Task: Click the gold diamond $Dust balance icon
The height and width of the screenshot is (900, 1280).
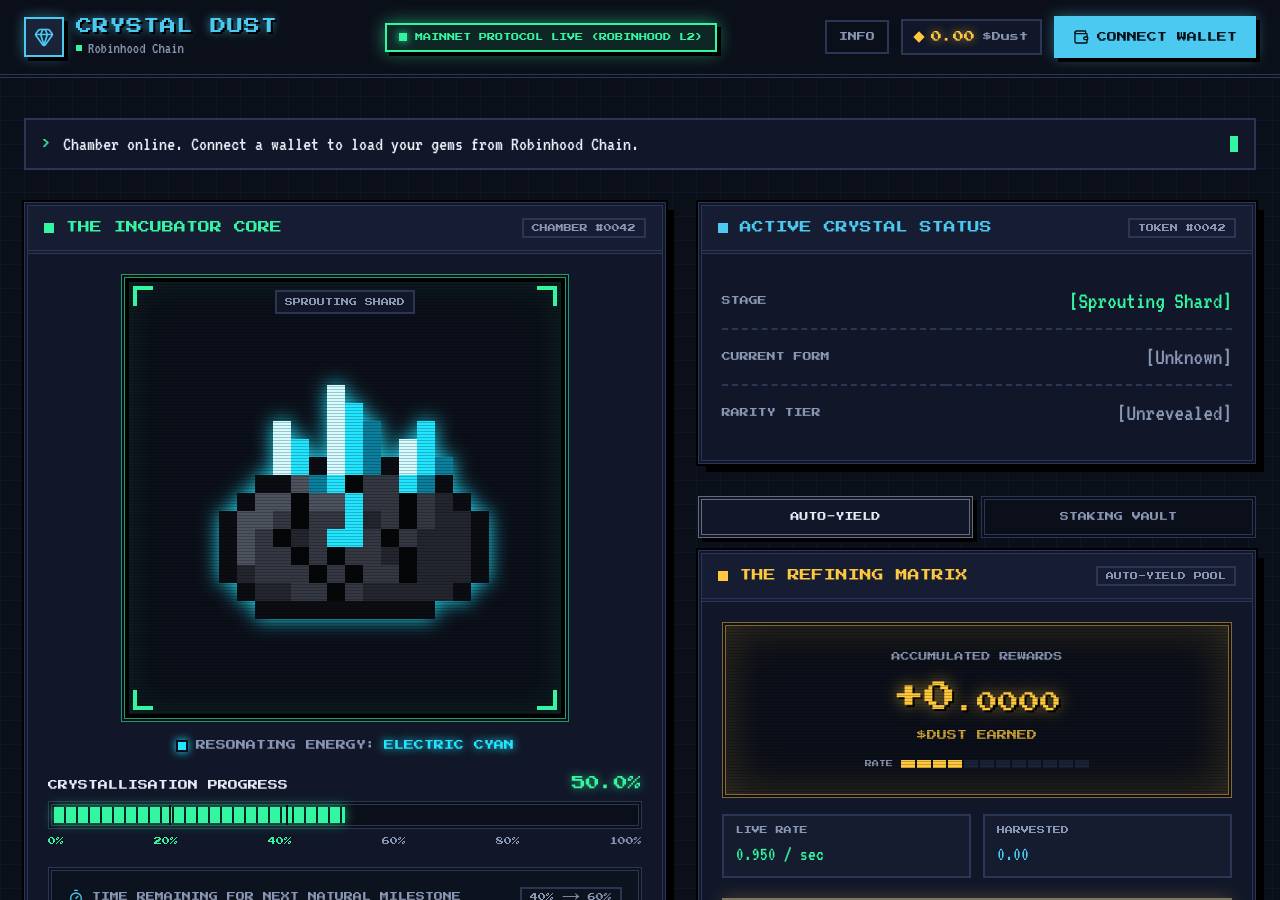Action: tap(919, 37)
